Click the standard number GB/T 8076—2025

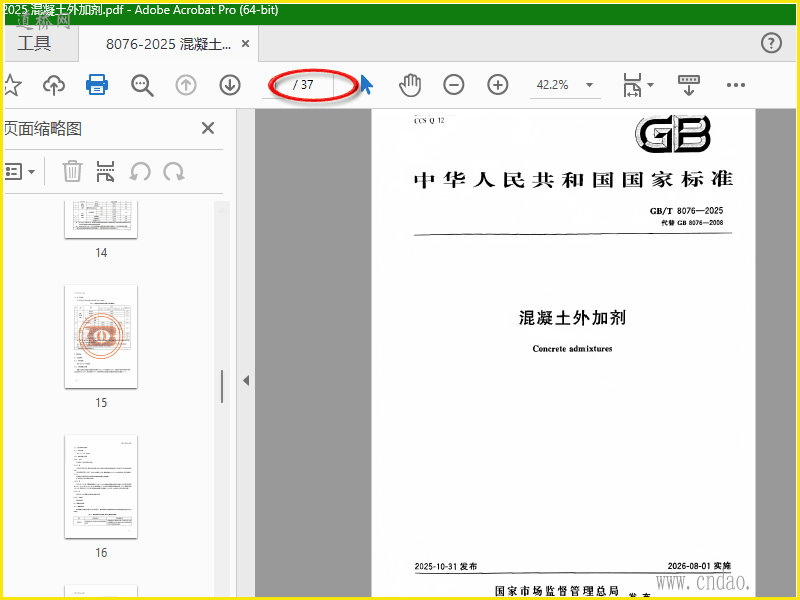686,211
